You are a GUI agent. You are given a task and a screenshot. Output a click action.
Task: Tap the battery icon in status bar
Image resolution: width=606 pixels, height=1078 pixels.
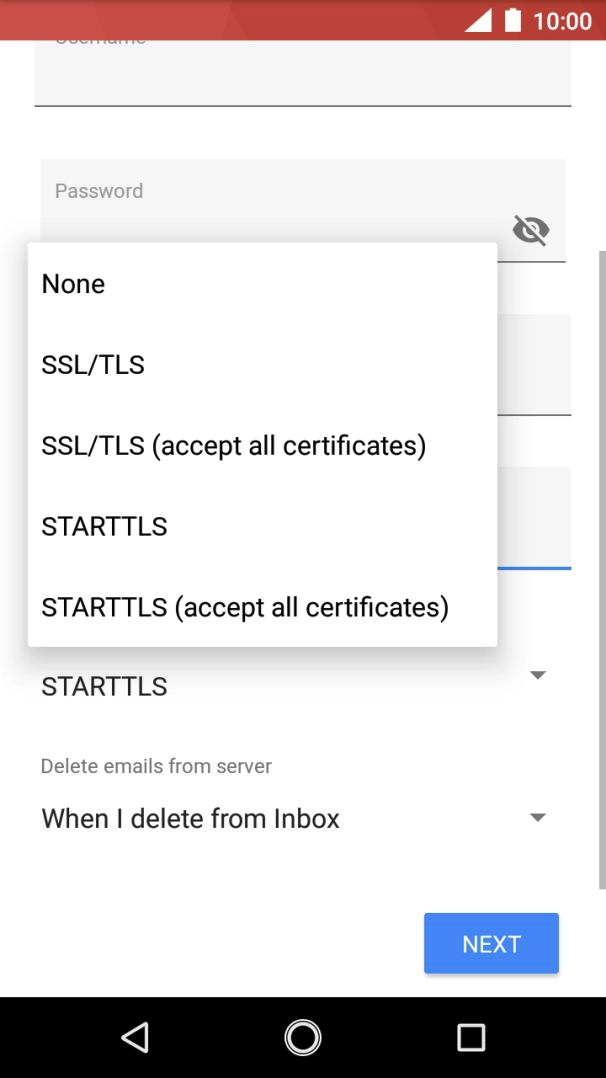coord(513,20)
